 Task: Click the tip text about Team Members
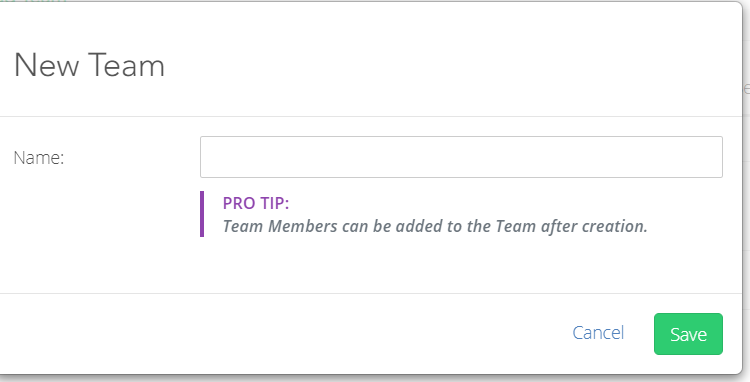pos(435,226)
